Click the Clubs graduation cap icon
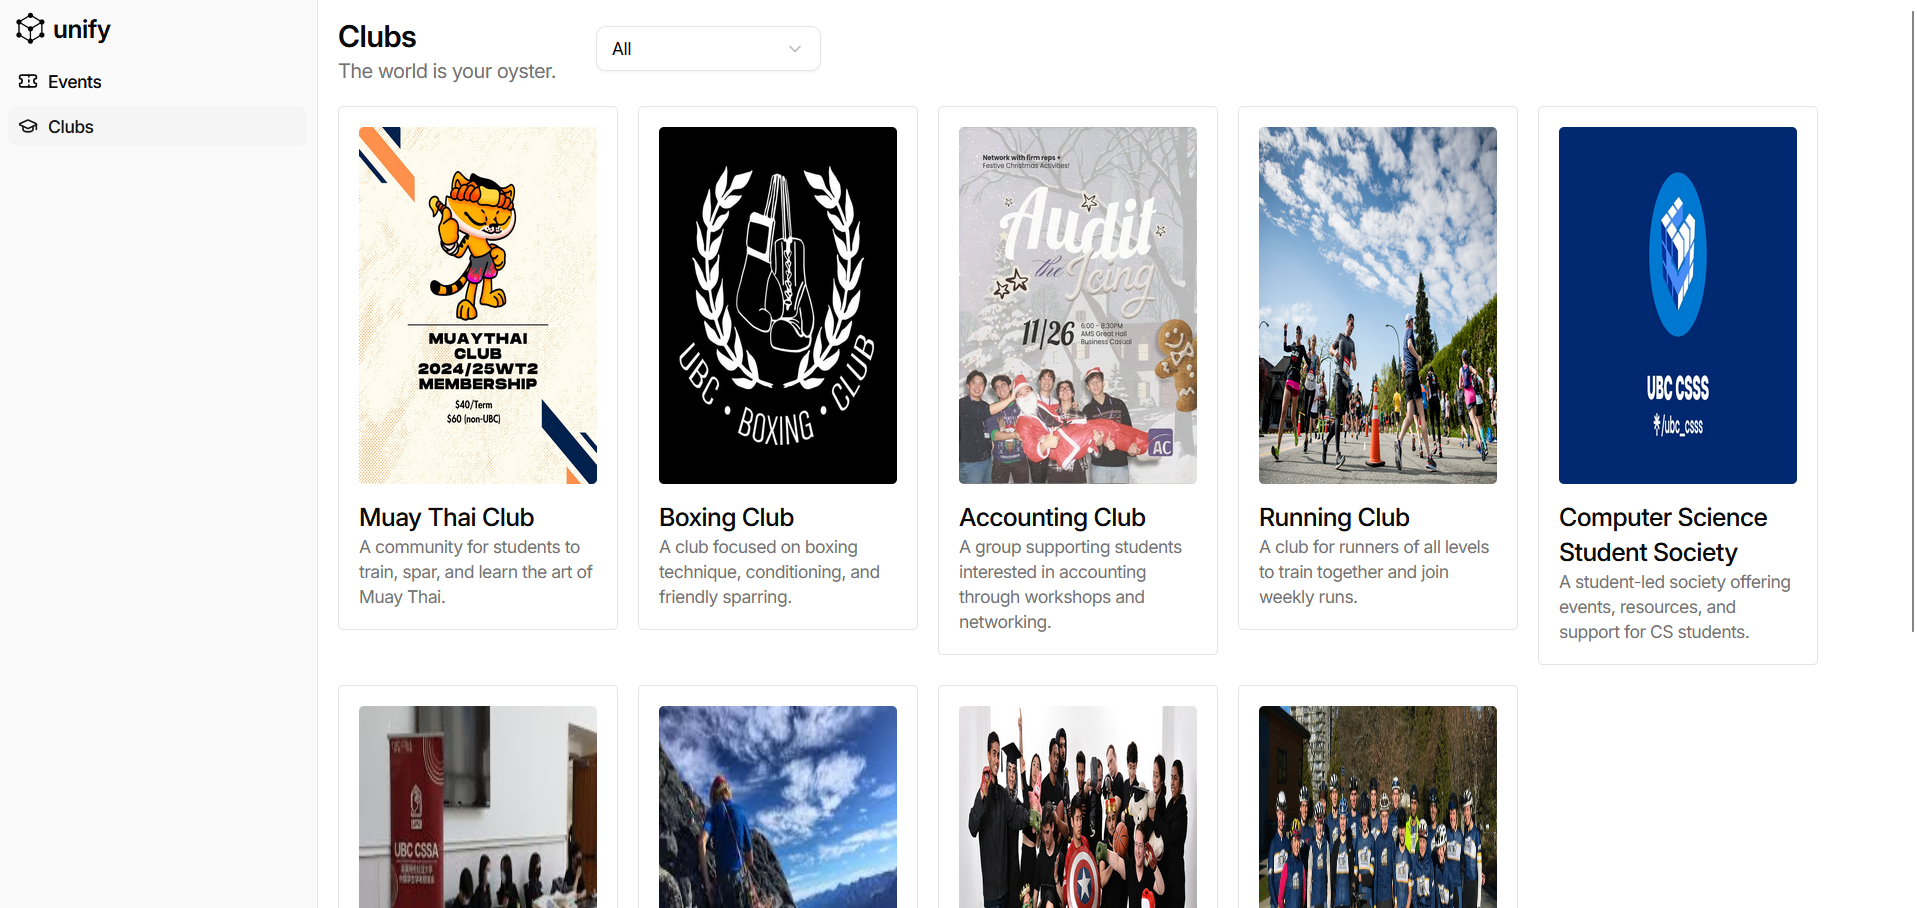This screenshot has width=1917, height=908. [x=28, y=126]
